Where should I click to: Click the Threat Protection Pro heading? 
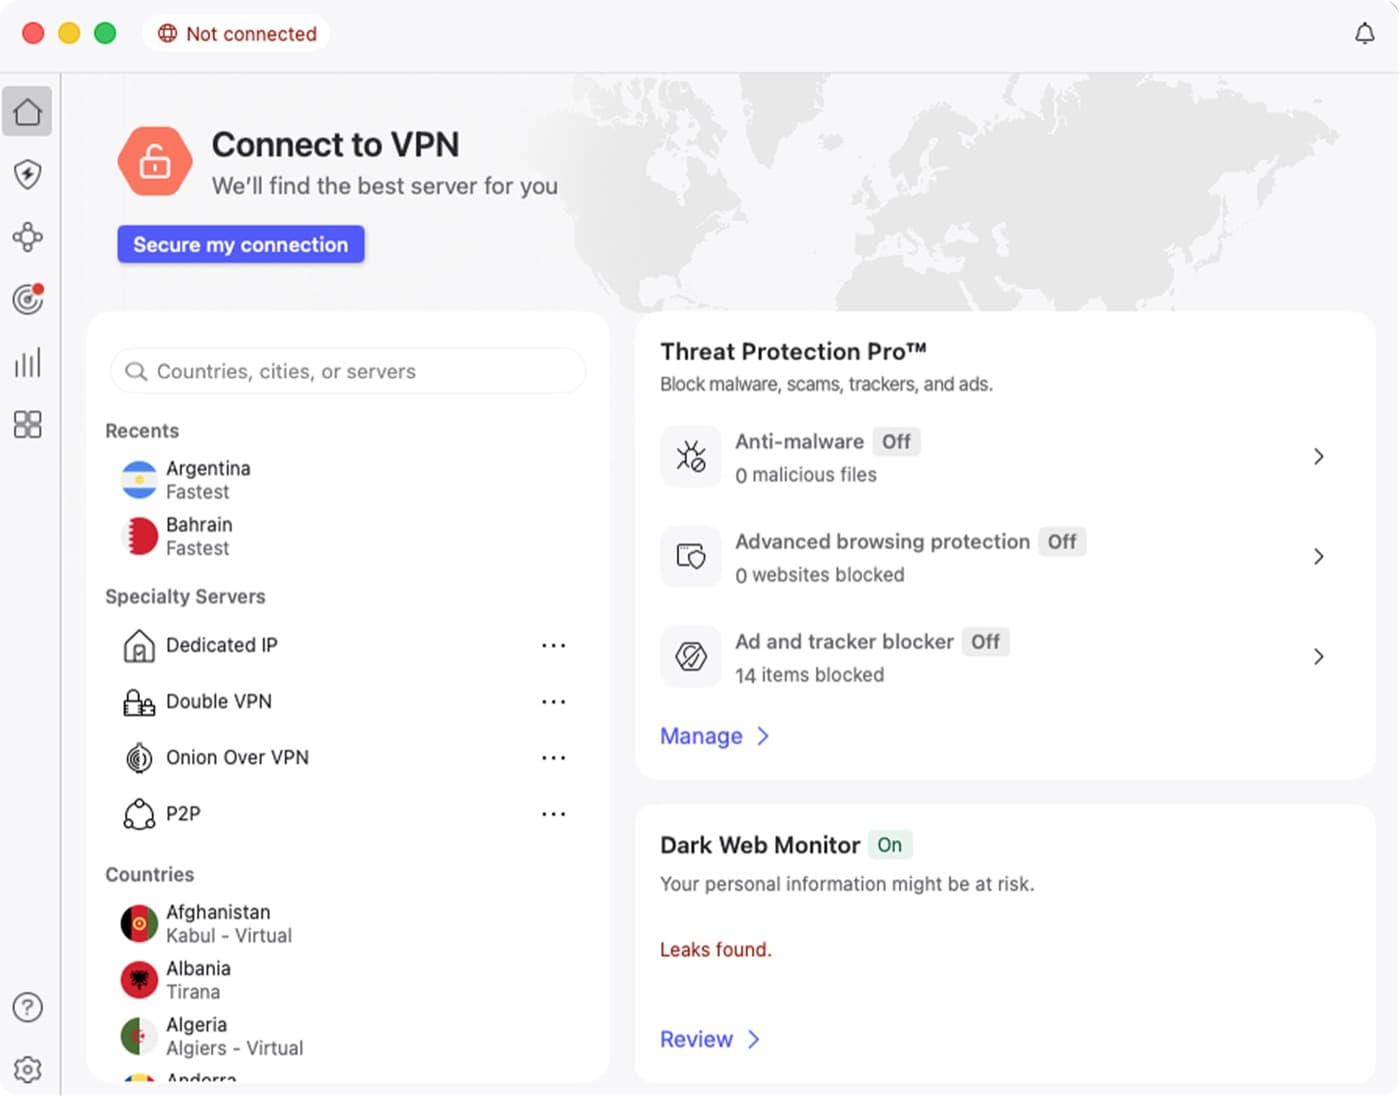coord(793,352)
